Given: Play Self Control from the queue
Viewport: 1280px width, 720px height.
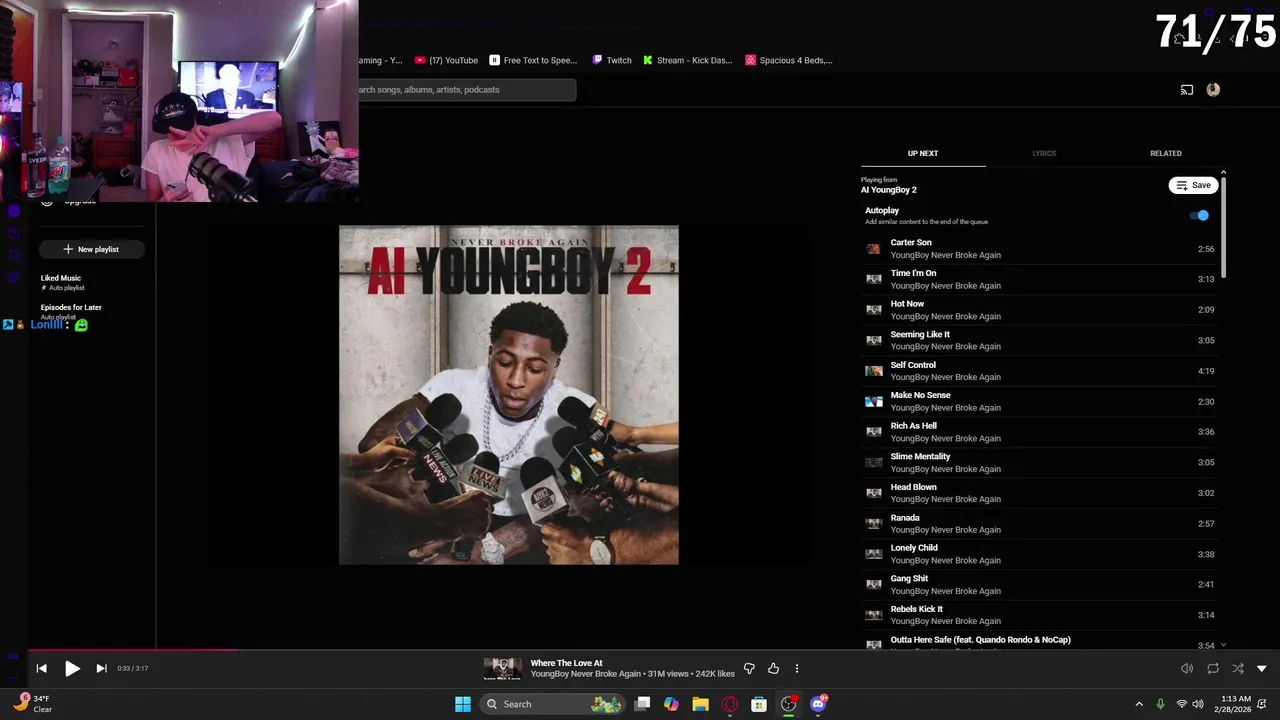Looking at the screenshot, I should click(1040, 371).
